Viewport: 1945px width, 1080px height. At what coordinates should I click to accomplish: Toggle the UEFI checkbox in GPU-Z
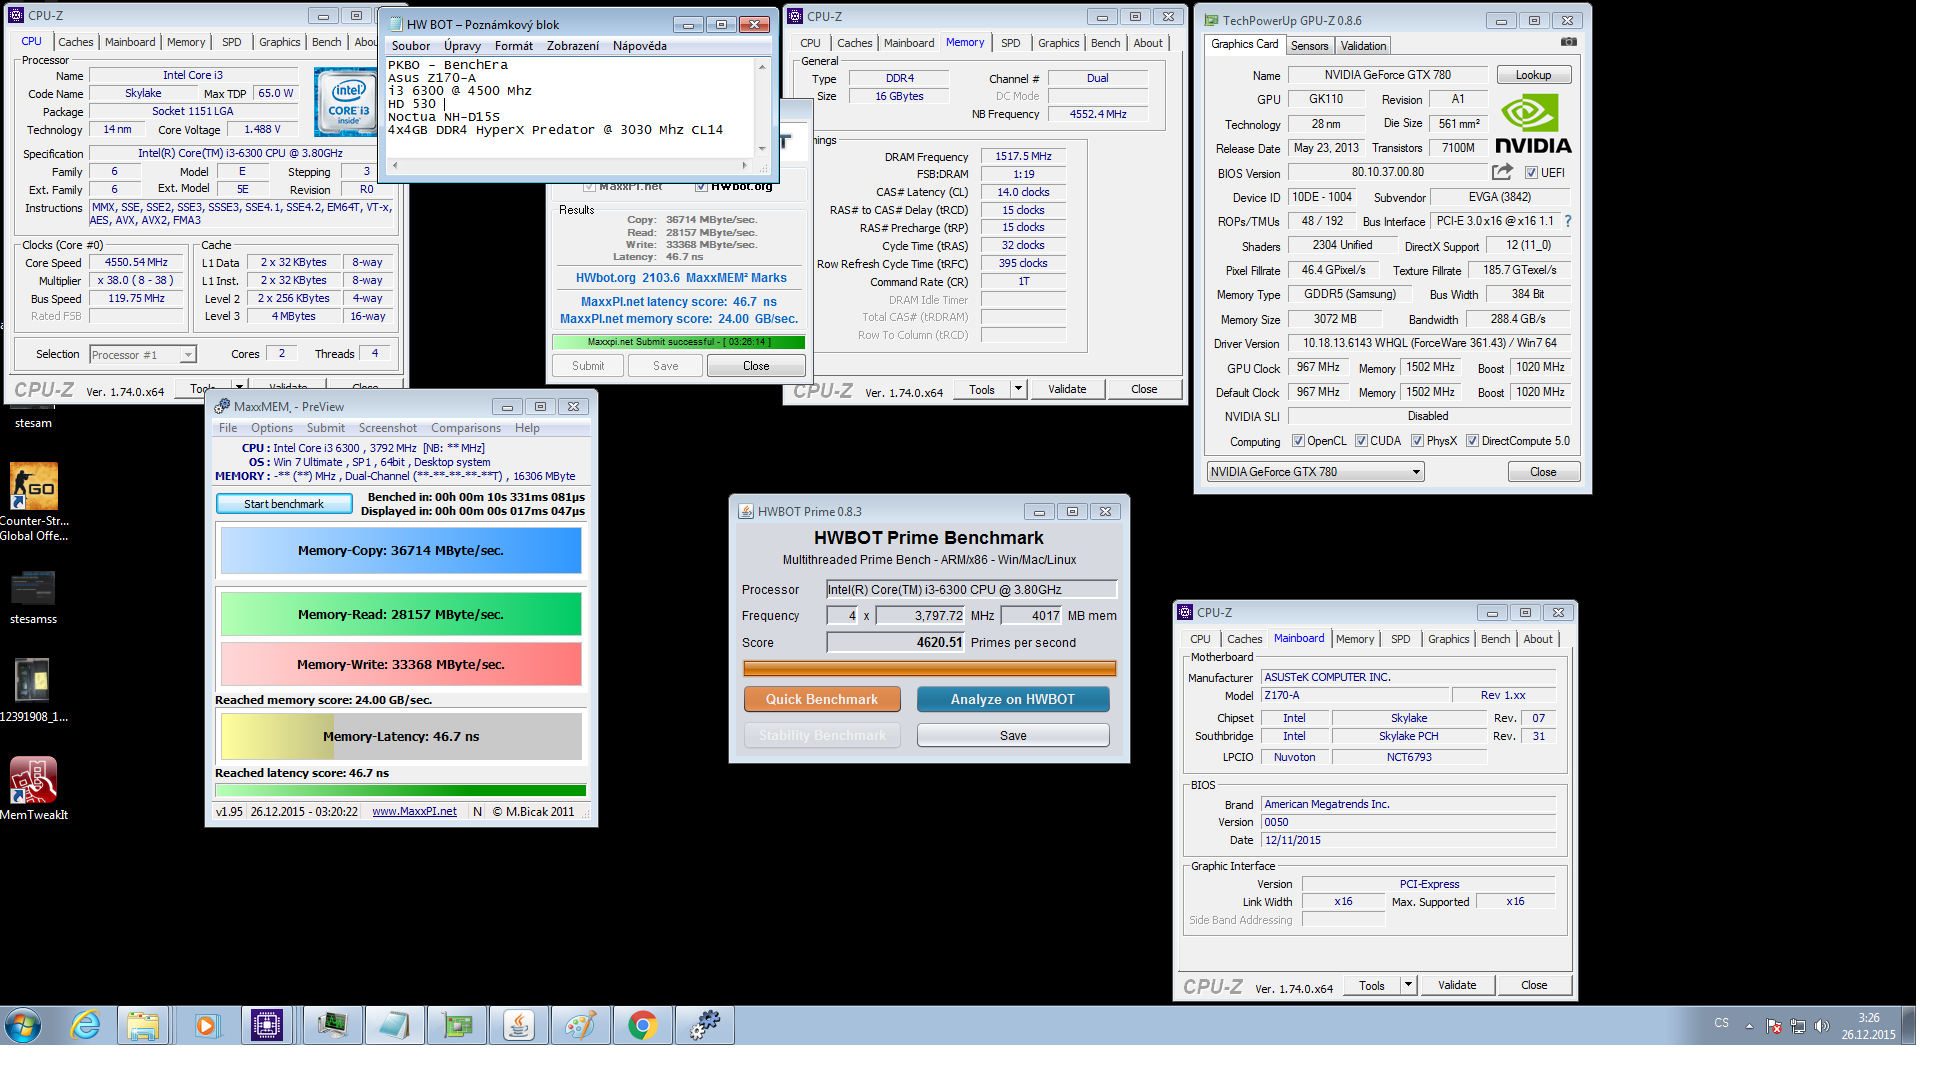(1531, 173)
